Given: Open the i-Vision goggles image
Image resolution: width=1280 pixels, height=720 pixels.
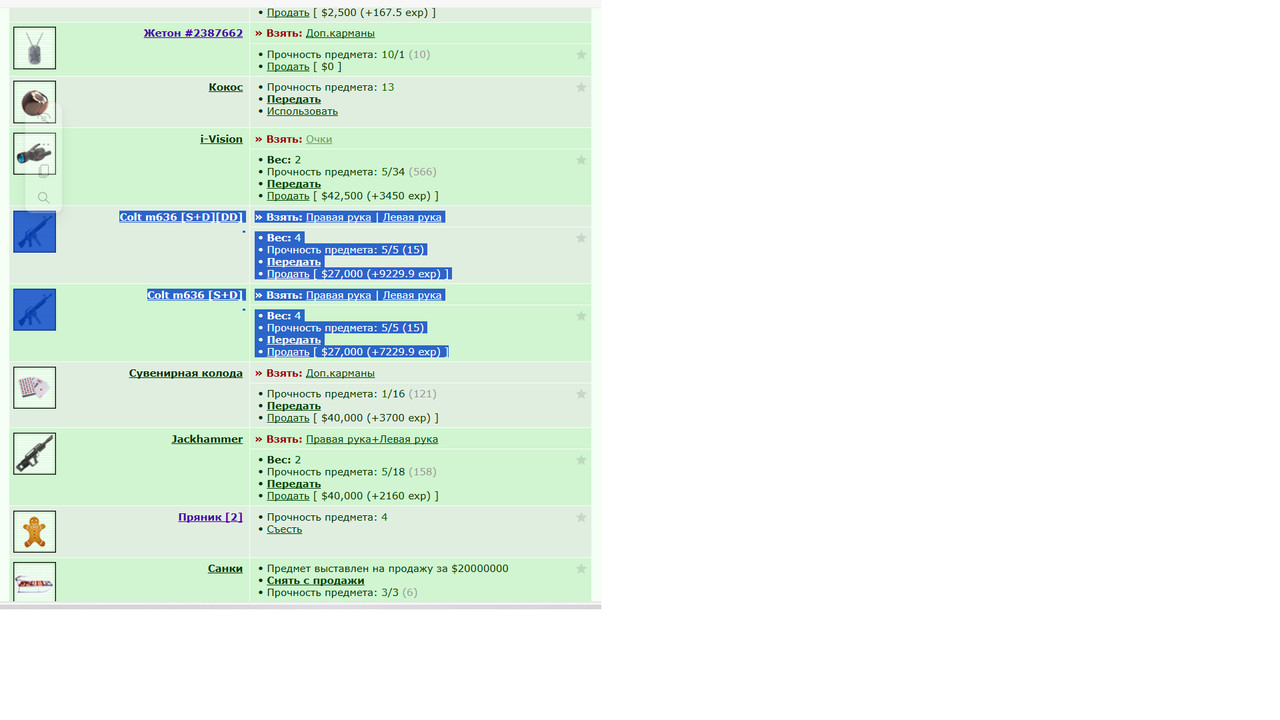Looking at the screenshot, I should (x=34, y=154).
